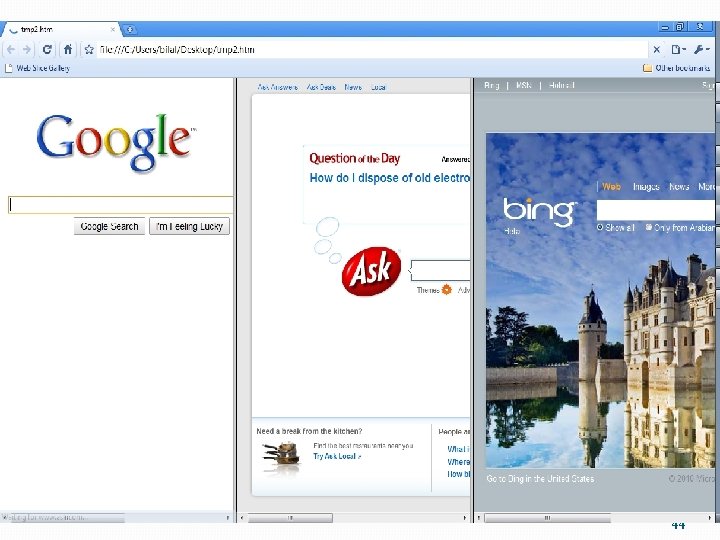The height and width of the screenshot is (540, 720).
Task: Open the home page via house icon
Action: (68, 49)
